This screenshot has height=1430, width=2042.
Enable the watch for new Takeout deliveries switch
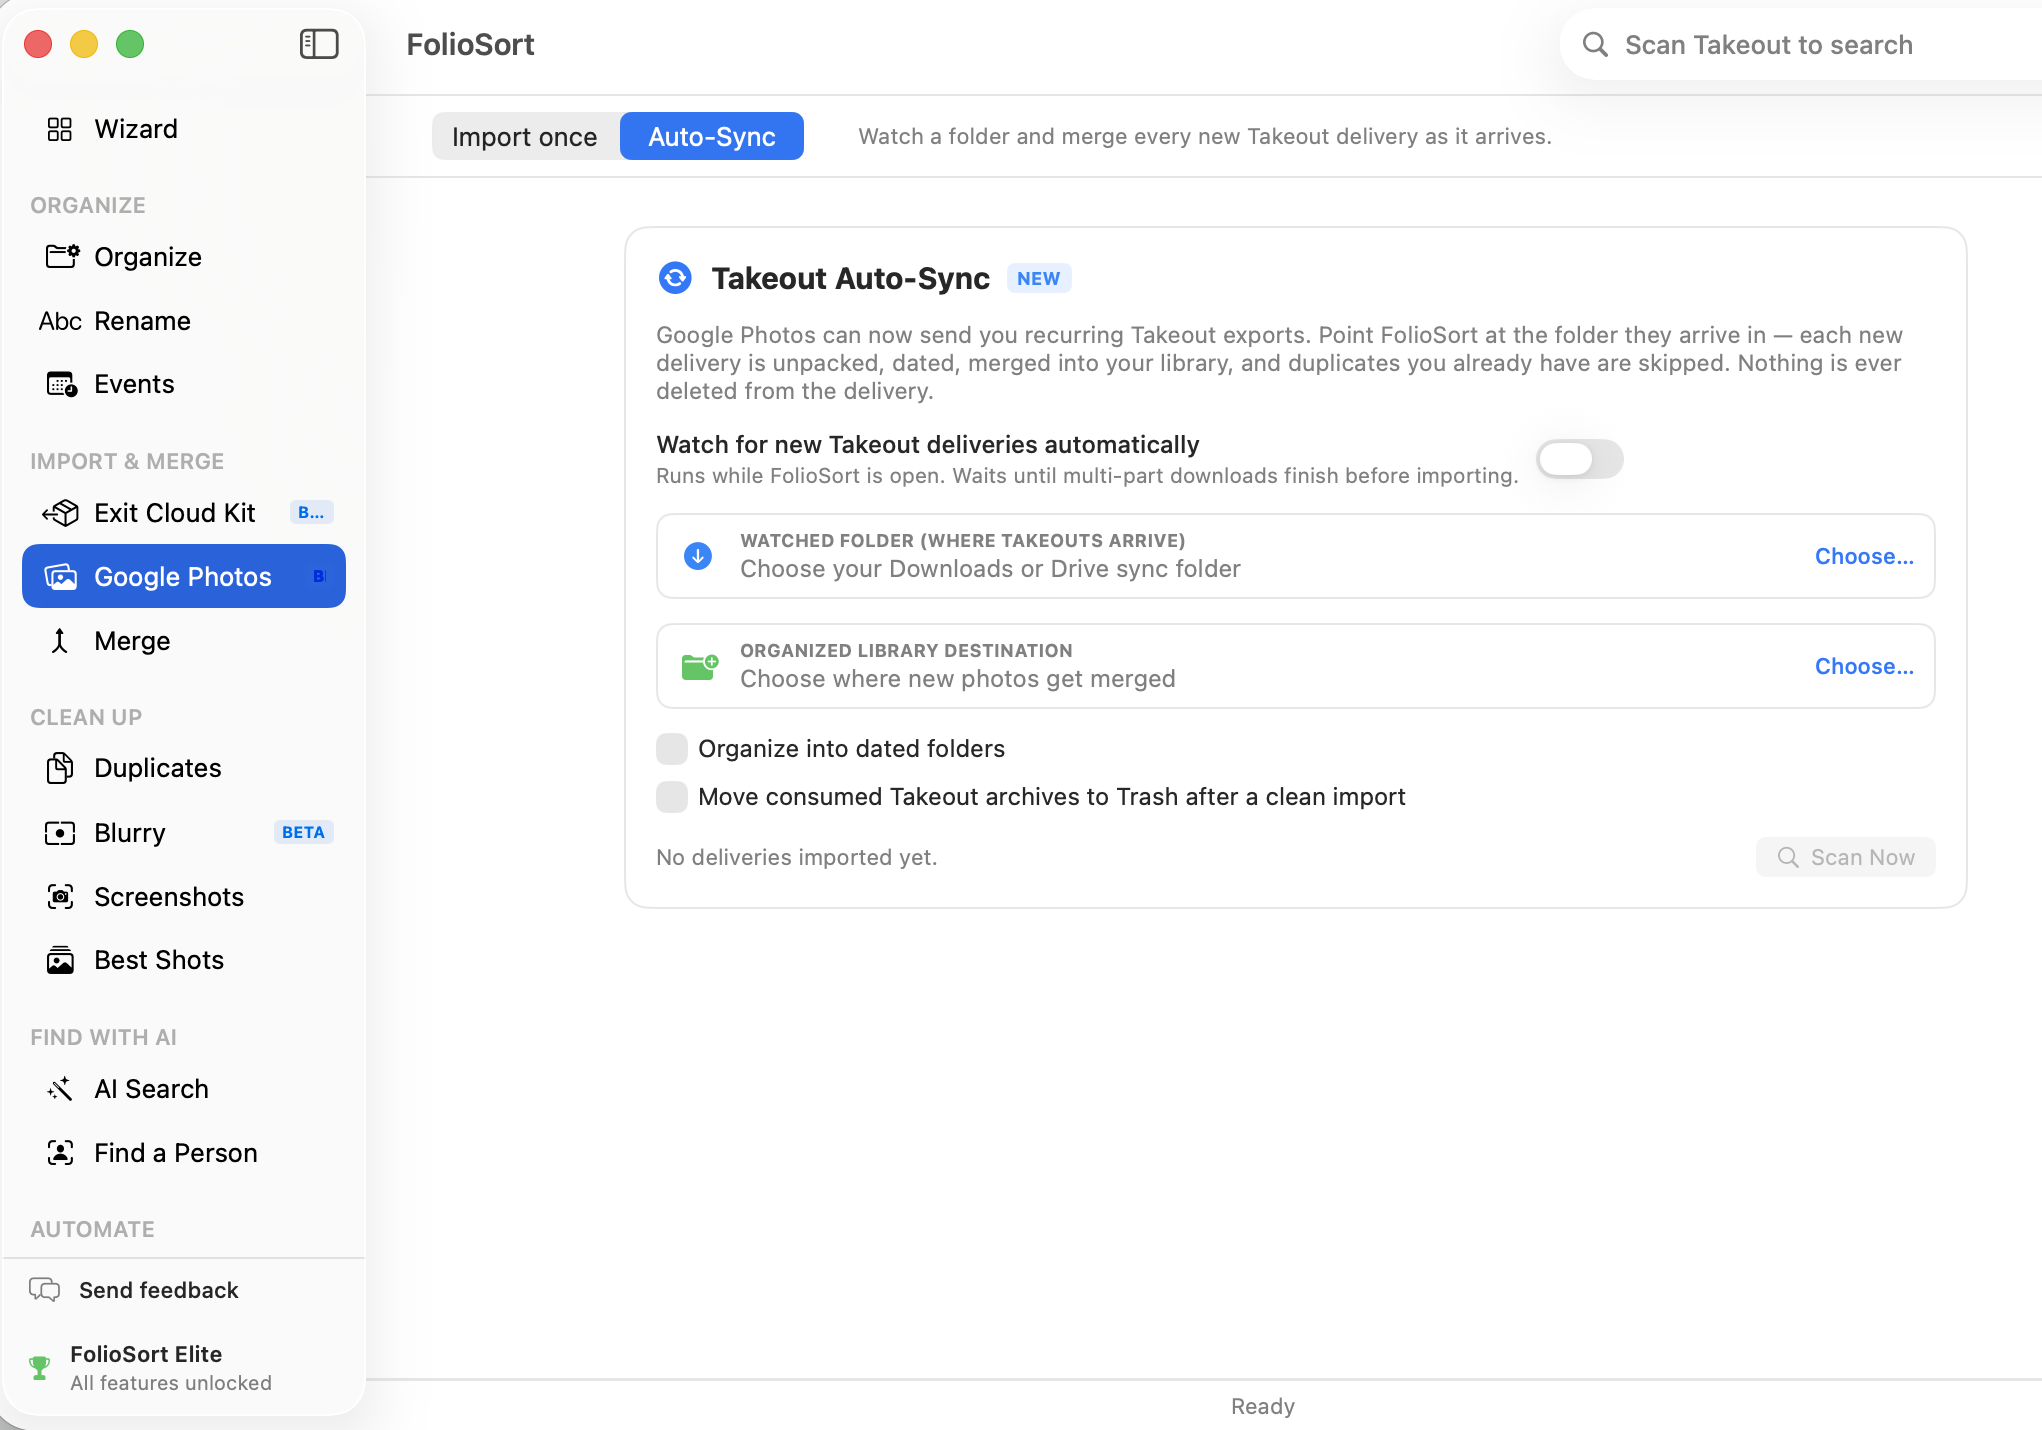1580,459
